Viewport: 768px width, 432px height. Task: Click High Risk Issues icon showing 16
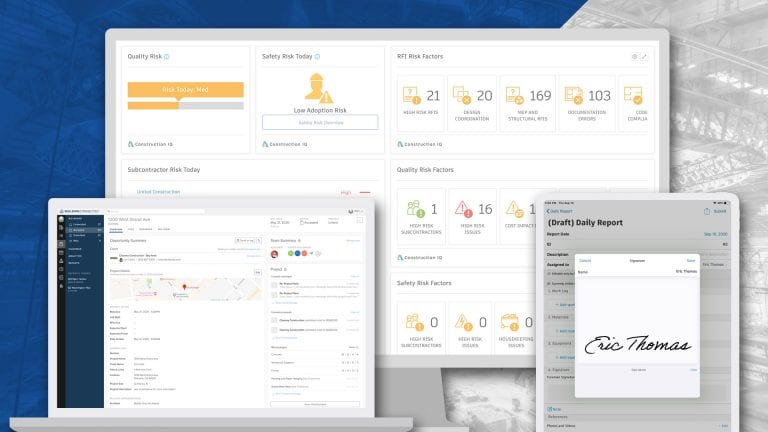(x=463, y=209)
